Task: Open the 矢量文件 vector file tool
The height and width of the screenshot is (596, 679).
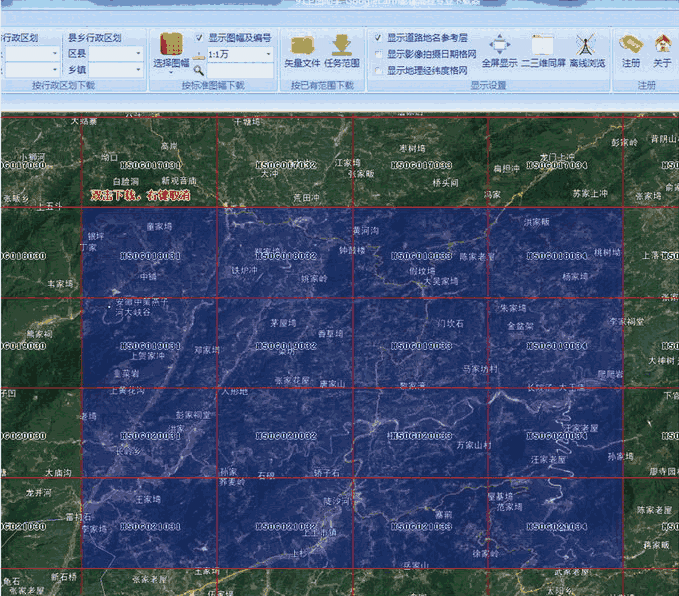Action: tap(302, 51)
